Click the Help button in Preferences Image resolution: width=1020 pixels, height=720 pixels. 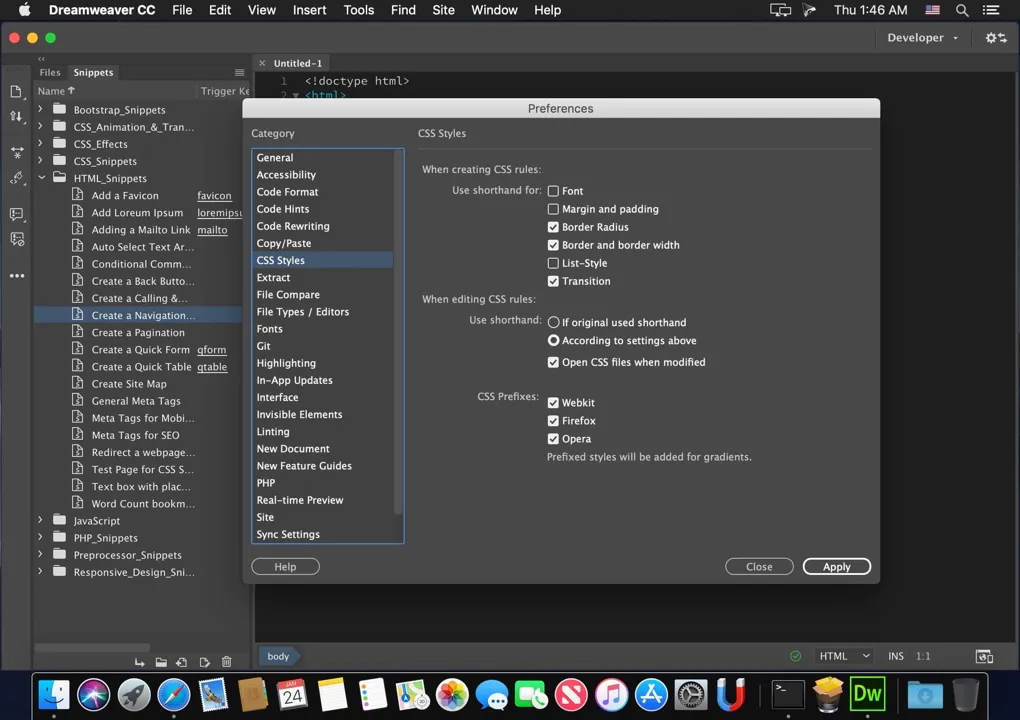tap(285, 567)
